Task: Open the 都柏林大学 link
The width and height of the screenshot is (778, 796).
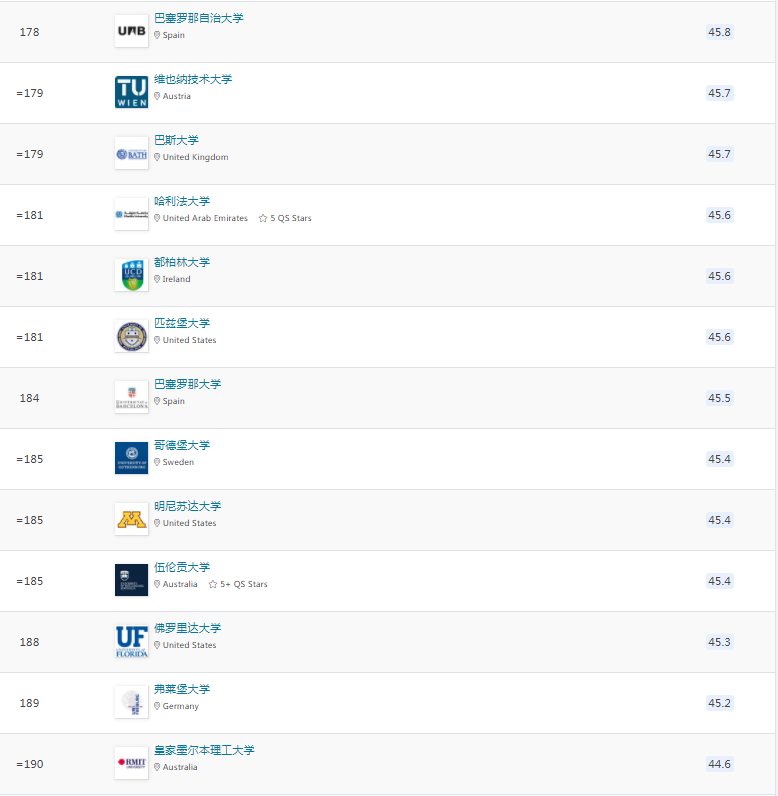Action: click(x=182, y=262)
